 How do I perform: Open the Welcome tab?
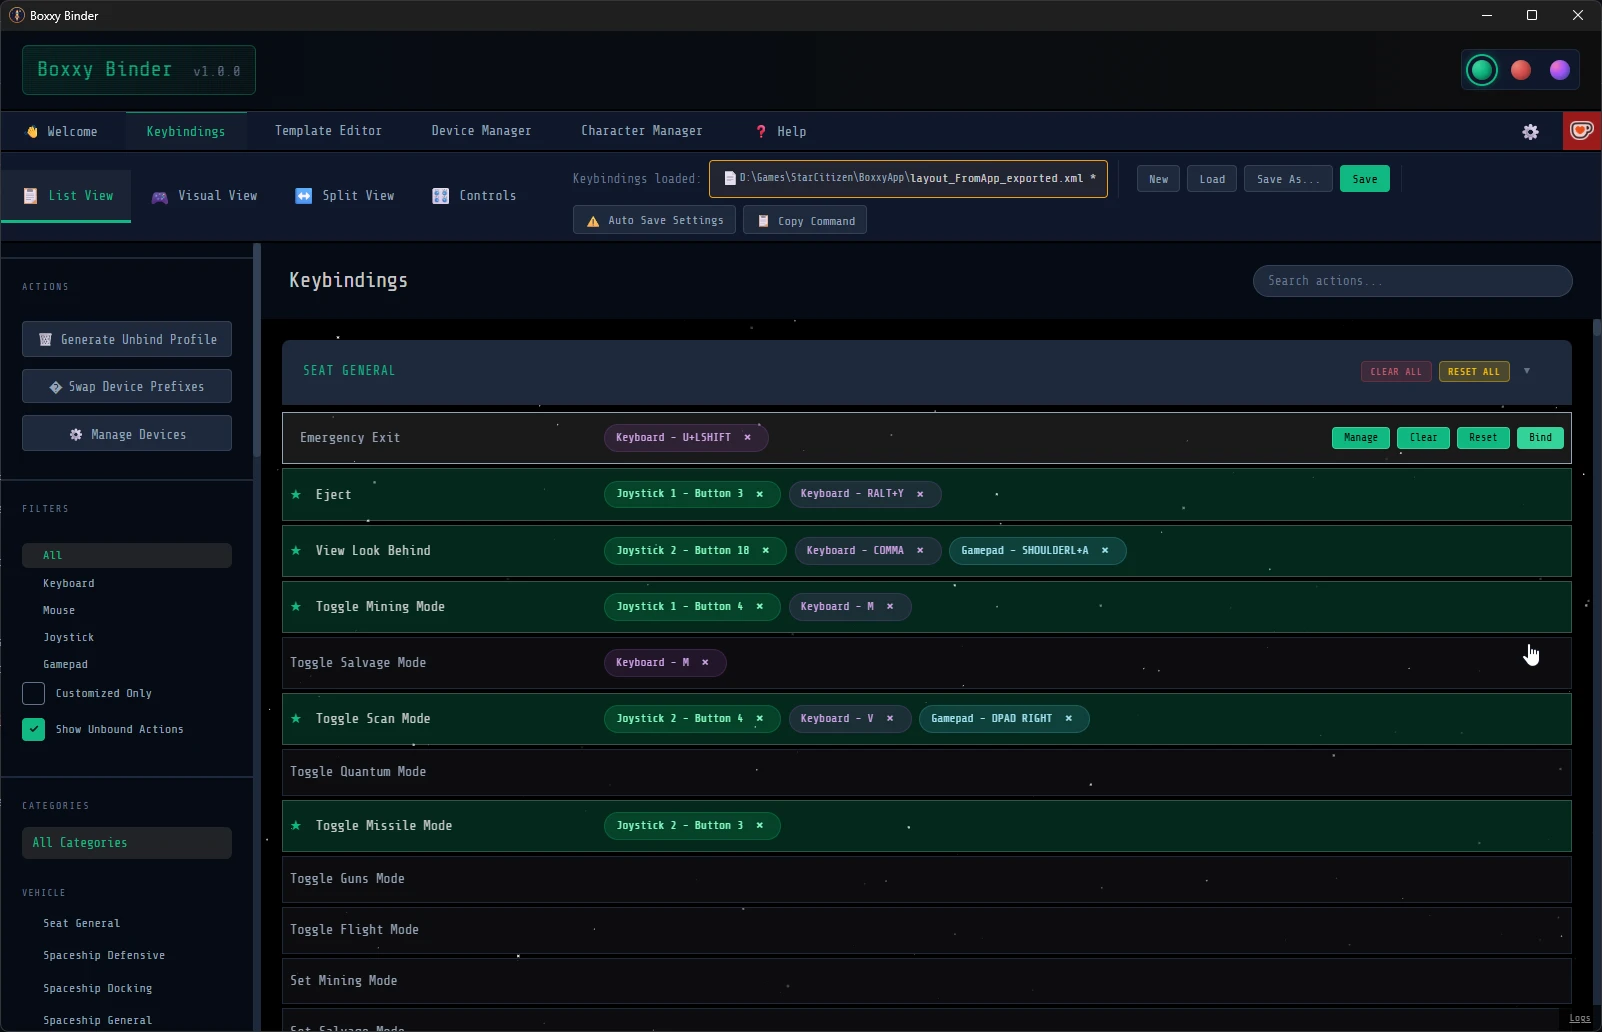click(x=62, y=131)
